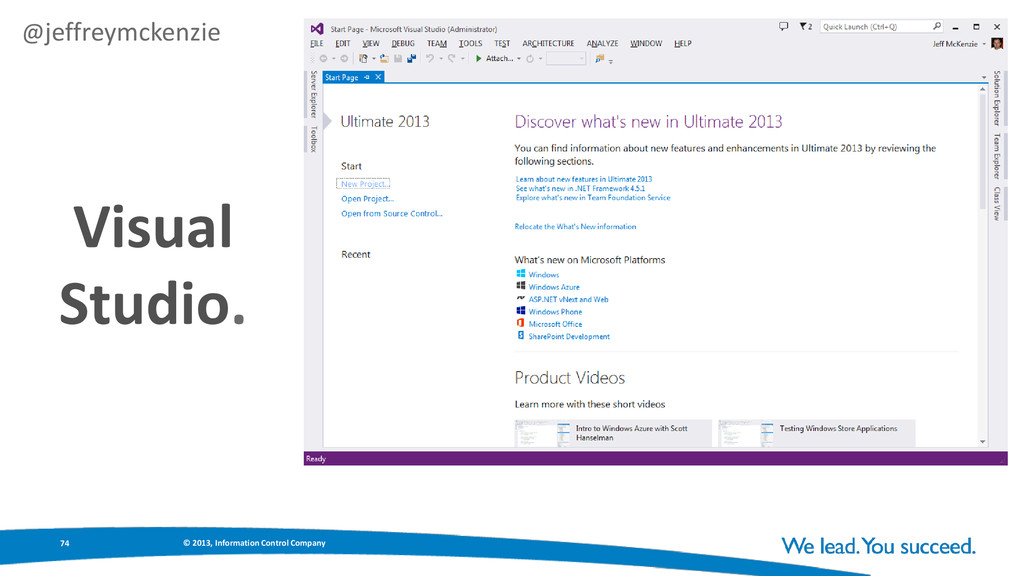Click Relocate the What's New information link
The height and width of the screenshot is (576, 1024).
pyautogui.click(x=575, y=227)
